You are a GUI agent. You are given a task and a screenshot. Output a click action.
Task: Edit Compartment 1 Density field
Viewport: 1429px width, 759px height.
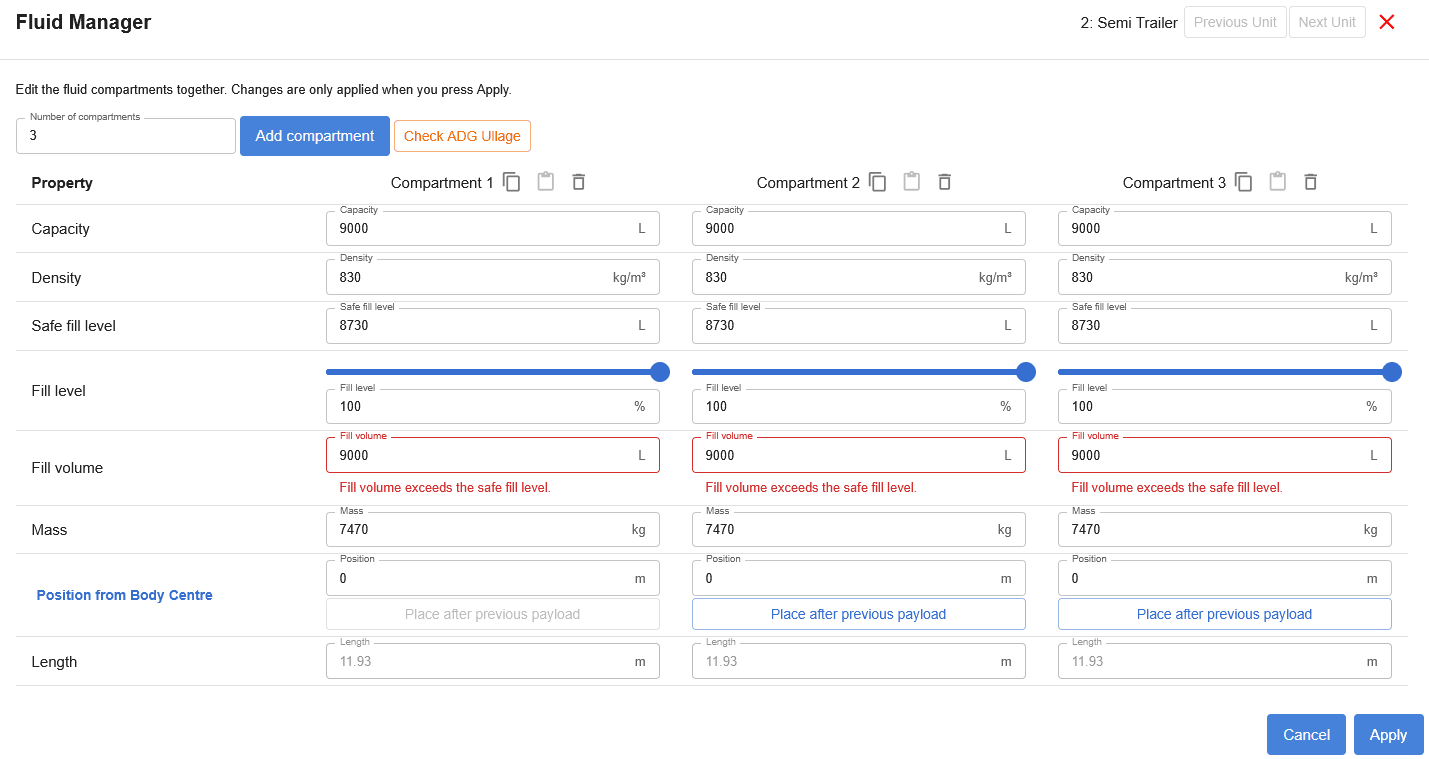tap(493, 277)
